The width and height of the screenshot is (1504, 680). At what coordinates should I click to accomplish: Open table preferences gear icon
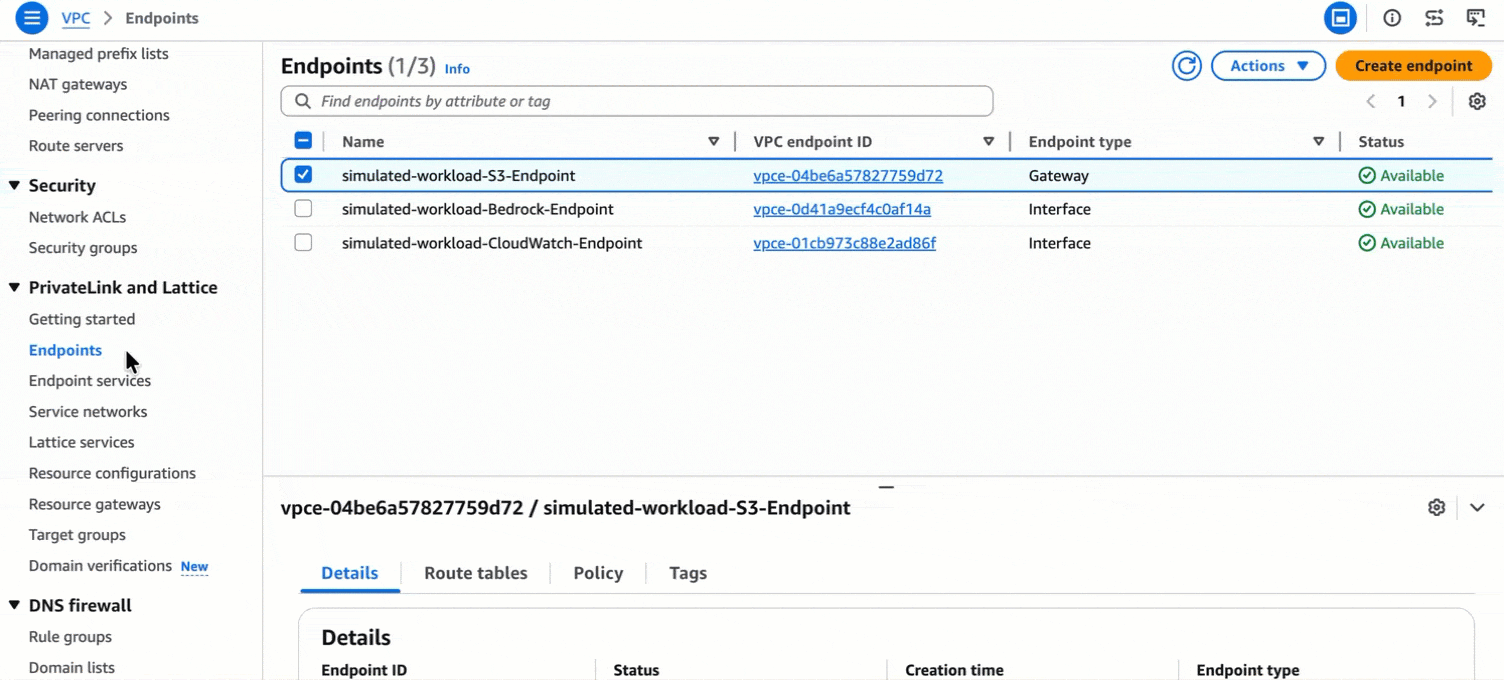pos(1476,101)
